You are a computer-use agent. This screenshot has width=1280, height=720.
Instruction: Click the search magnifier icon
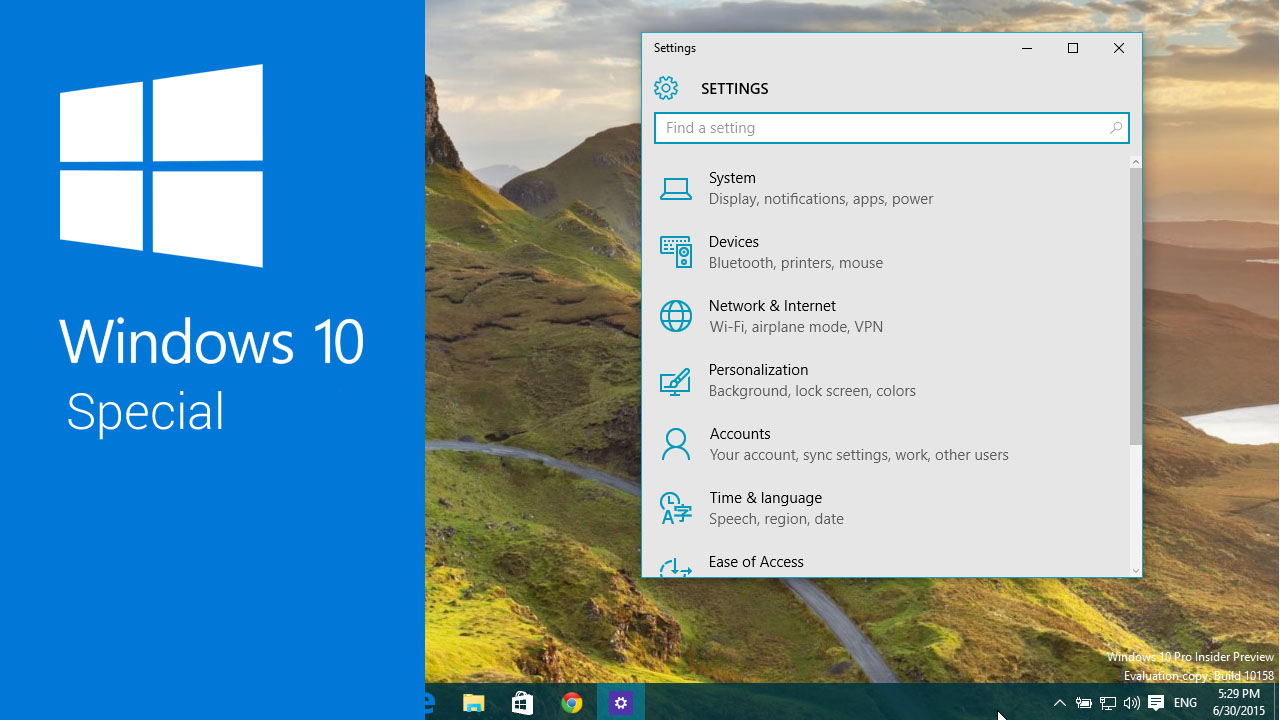point(1116,128)
